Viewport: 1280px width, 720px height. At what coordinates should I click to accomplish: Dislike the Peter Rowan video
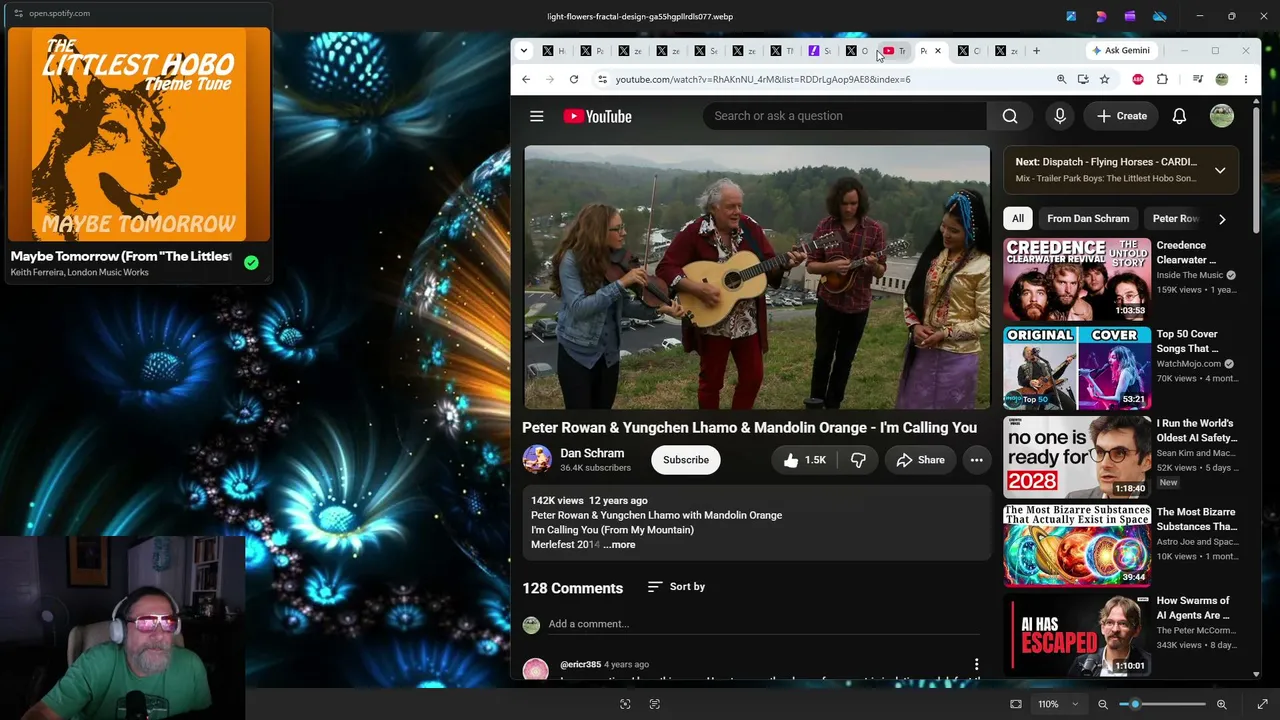[x=858, y=460]
